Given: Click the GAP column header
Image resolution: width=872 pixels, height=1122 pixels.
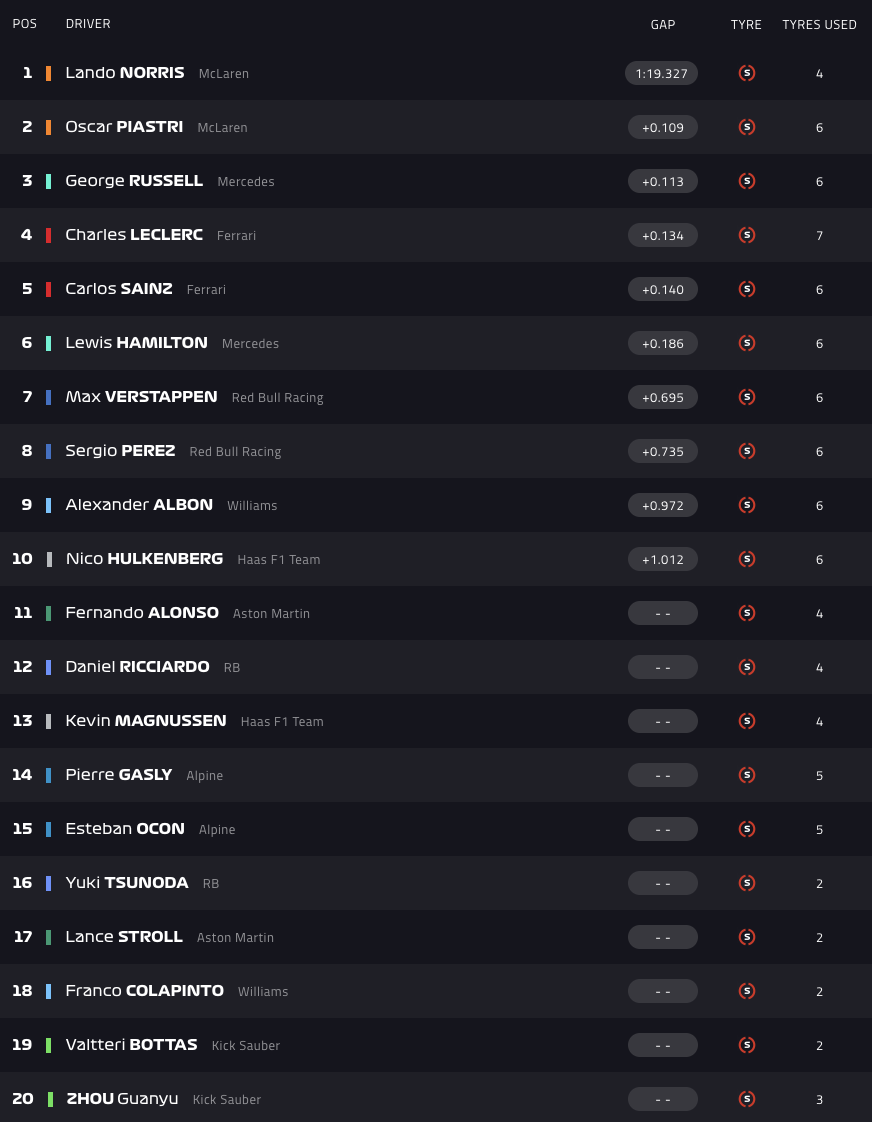Looking at the screenshot, I should pos(663,24).
